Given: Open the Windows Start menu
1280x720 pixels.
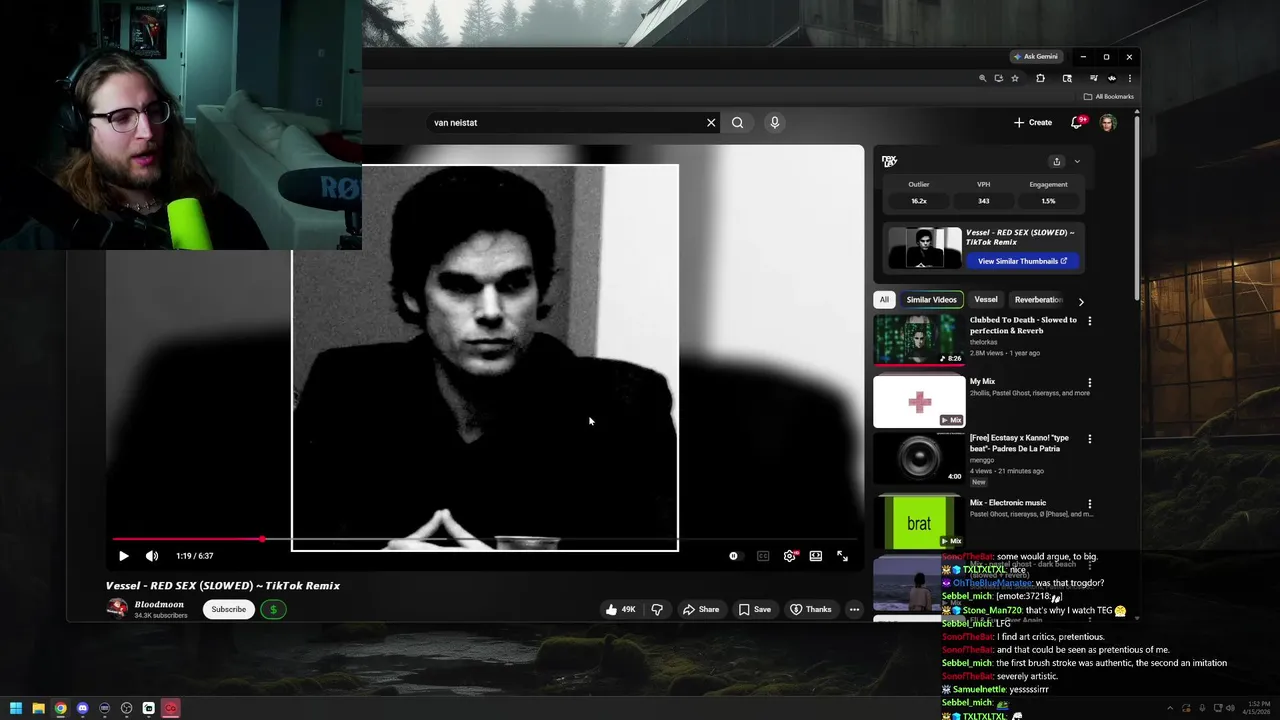Looking at the screenshot, I should 16,708.
